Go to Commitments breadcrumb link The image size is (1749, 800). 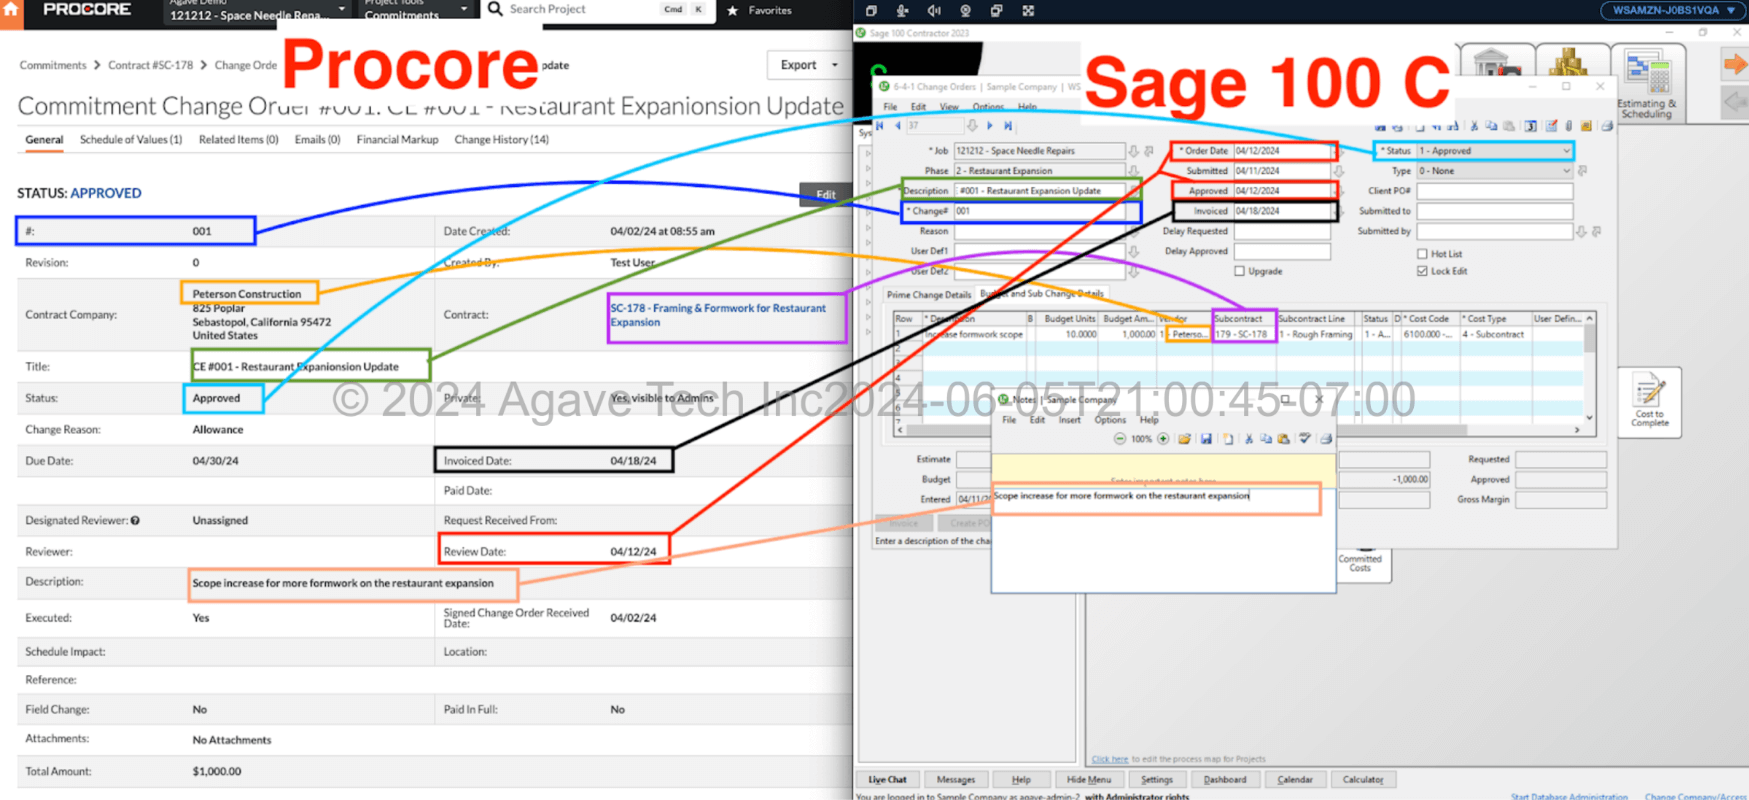(53, 65)
